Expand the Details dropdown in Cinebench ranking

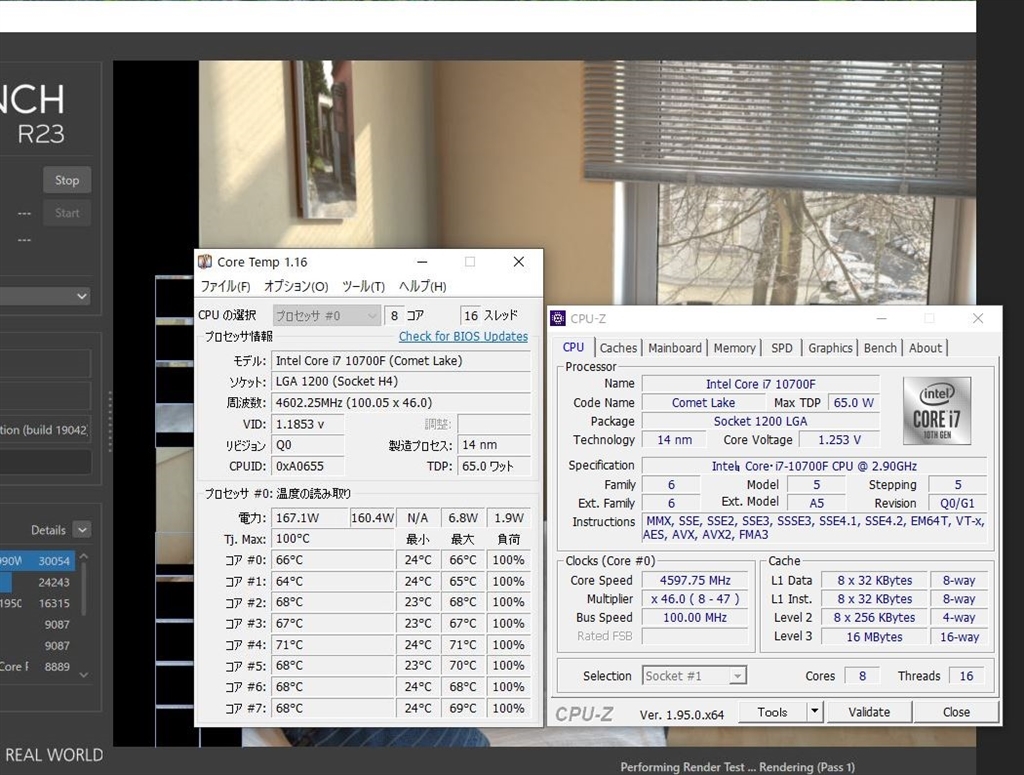(x=82, y=530)
